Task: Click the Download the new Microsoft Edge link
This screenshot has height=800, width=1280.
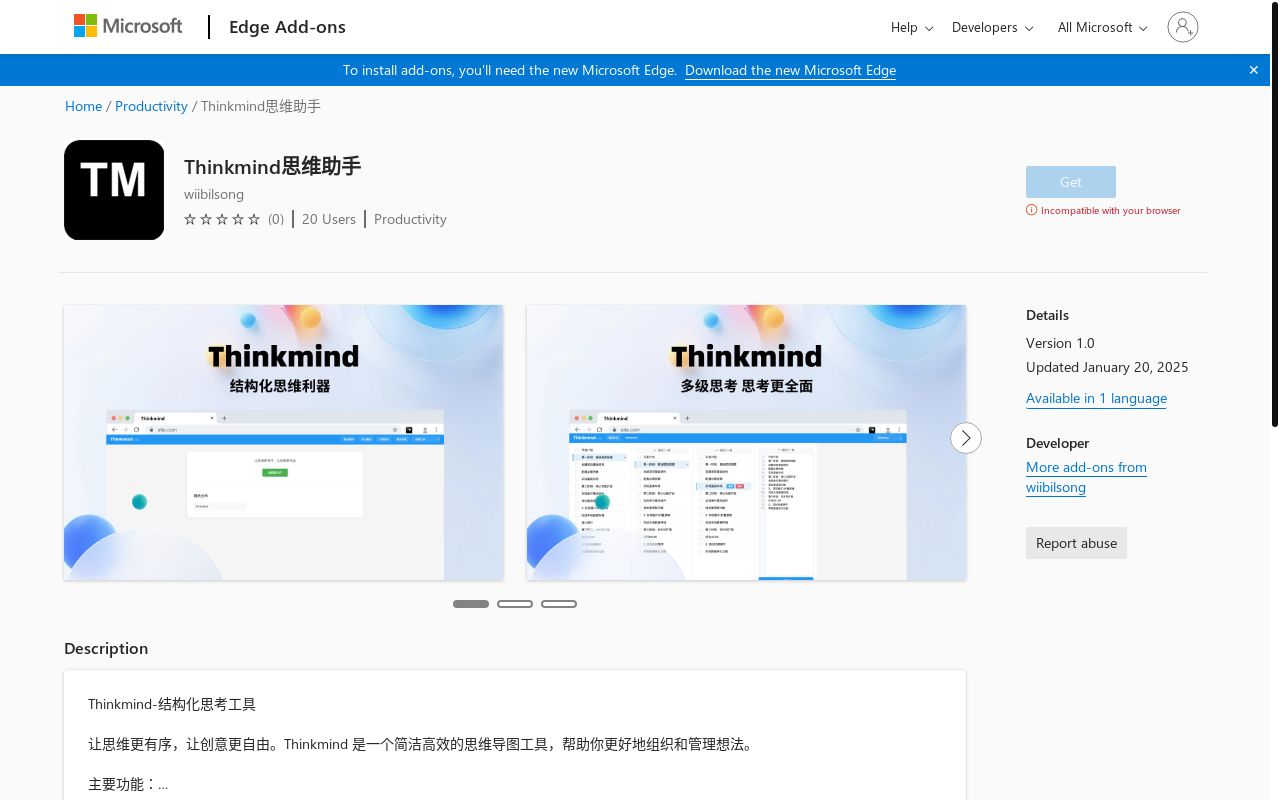Action: [x=790, y=70]
